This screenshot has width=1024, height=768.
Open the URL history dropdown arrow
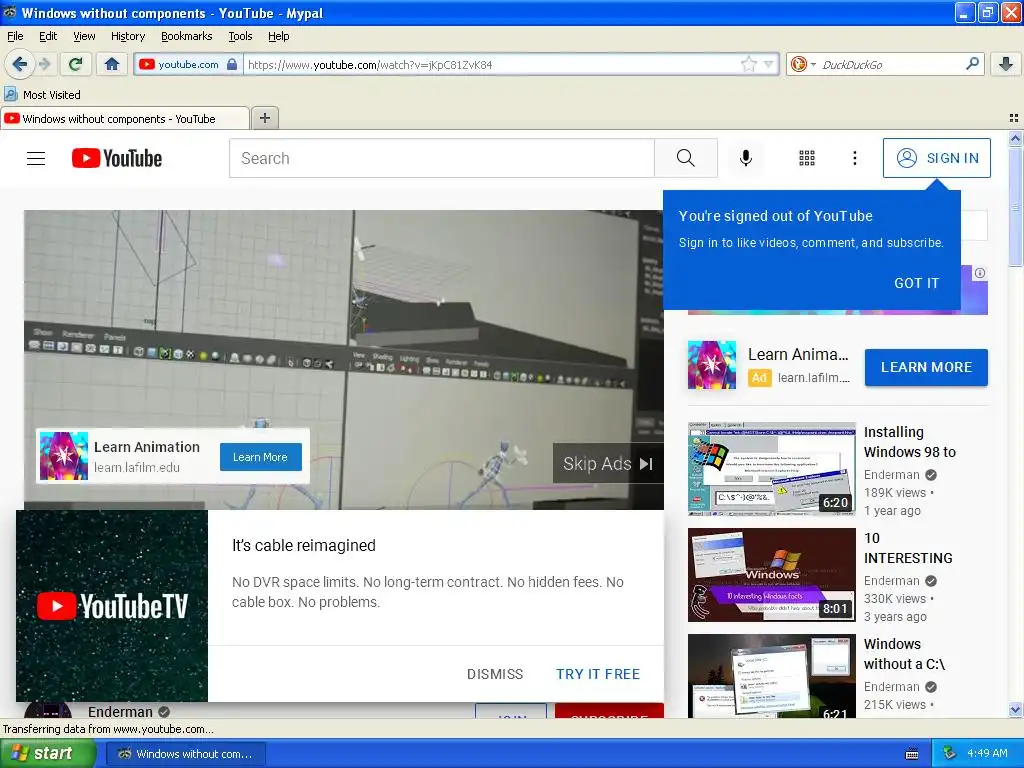[x=769, y=64]
